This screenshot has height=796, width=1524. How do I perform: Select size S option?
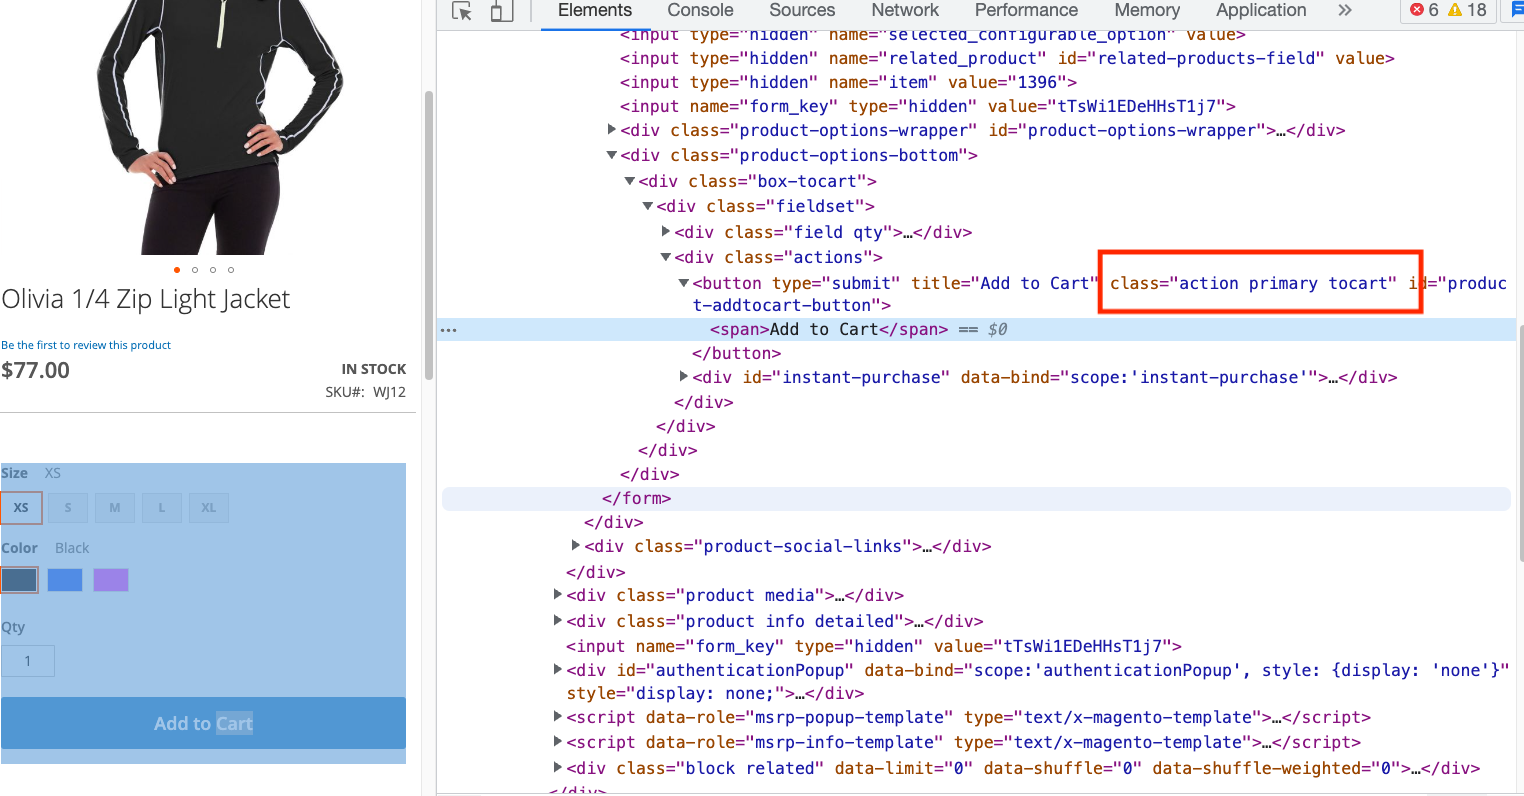coord(68,508)
